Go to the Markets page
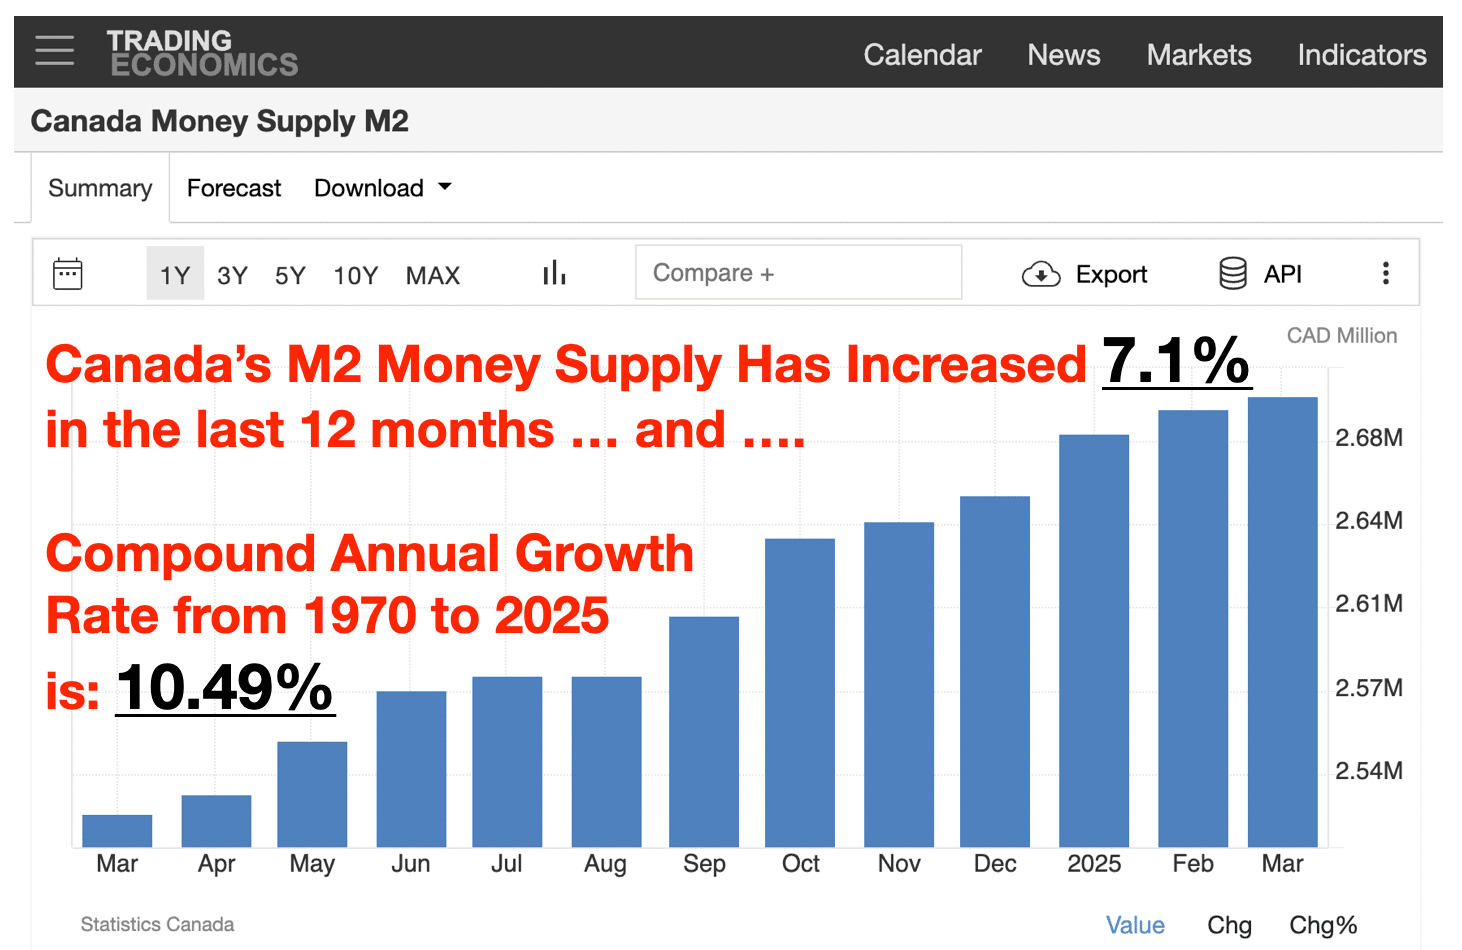 (x=1198, y=55)
